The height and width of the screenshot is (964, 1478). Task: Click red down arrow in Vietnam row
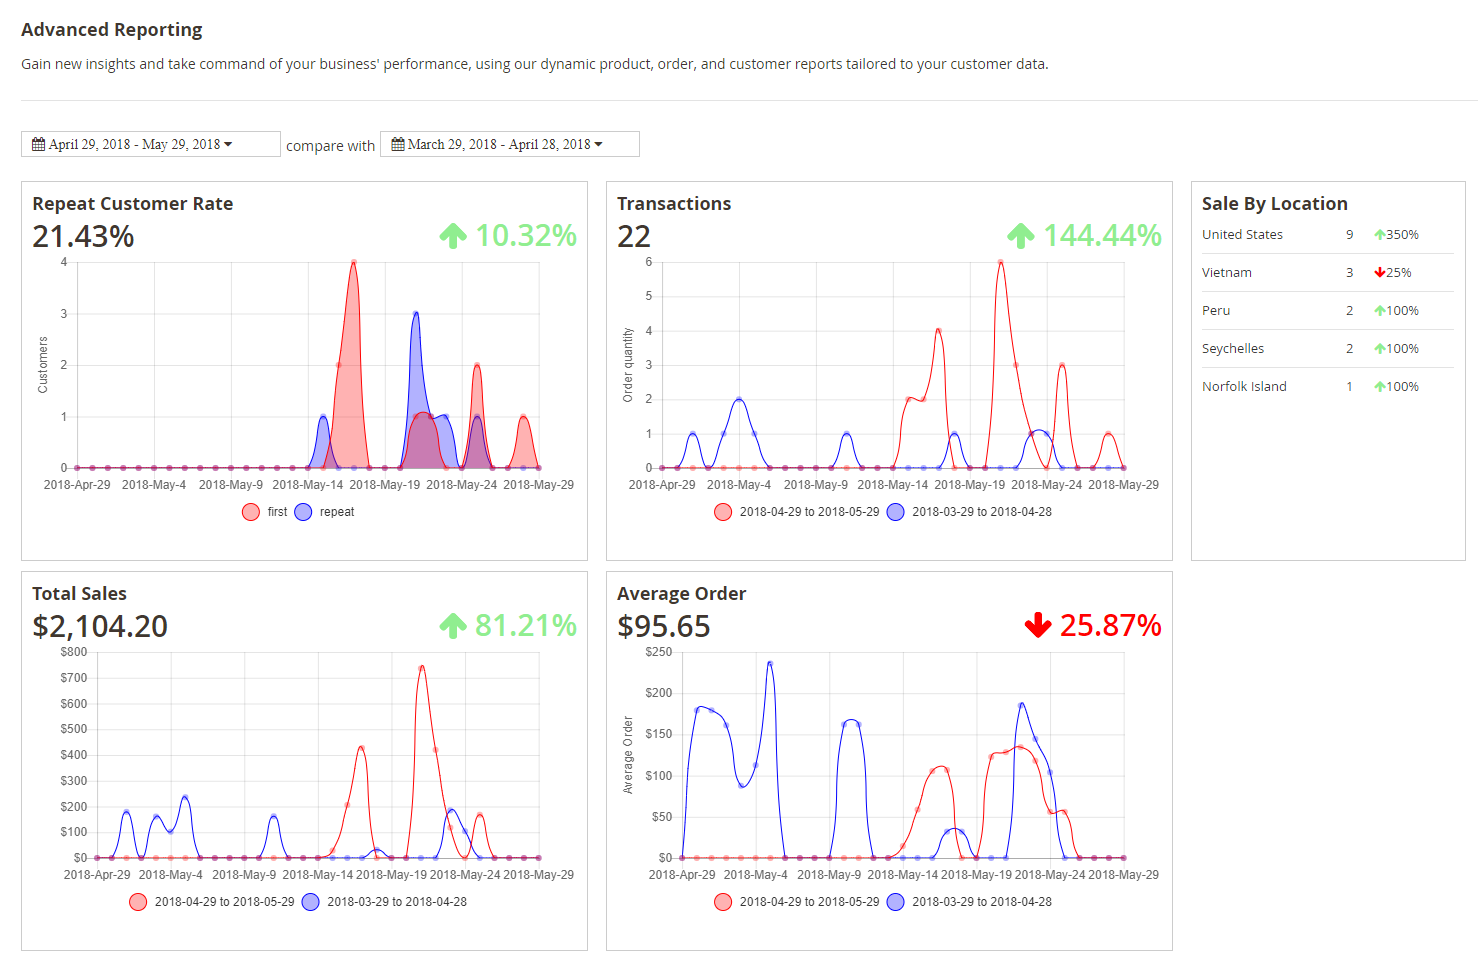point(1379,273)
